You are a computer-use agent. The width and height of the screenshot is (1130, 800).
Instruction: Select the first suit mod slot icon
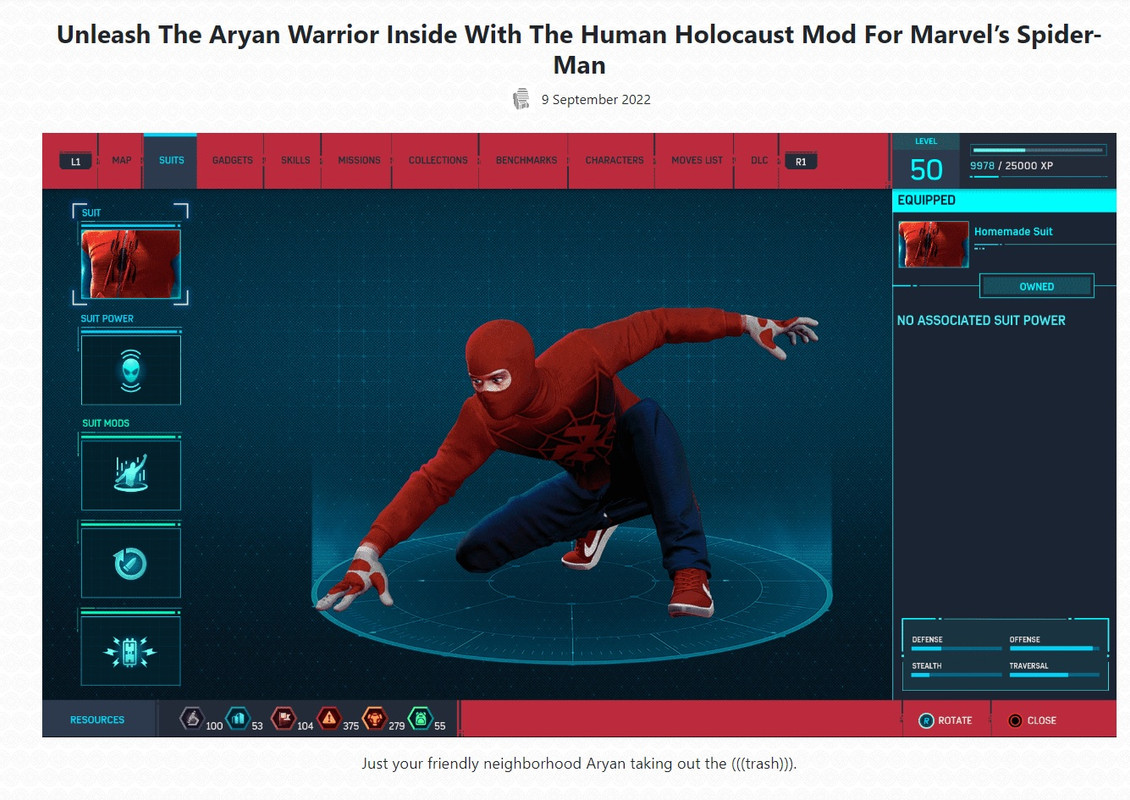pos(130,475)
